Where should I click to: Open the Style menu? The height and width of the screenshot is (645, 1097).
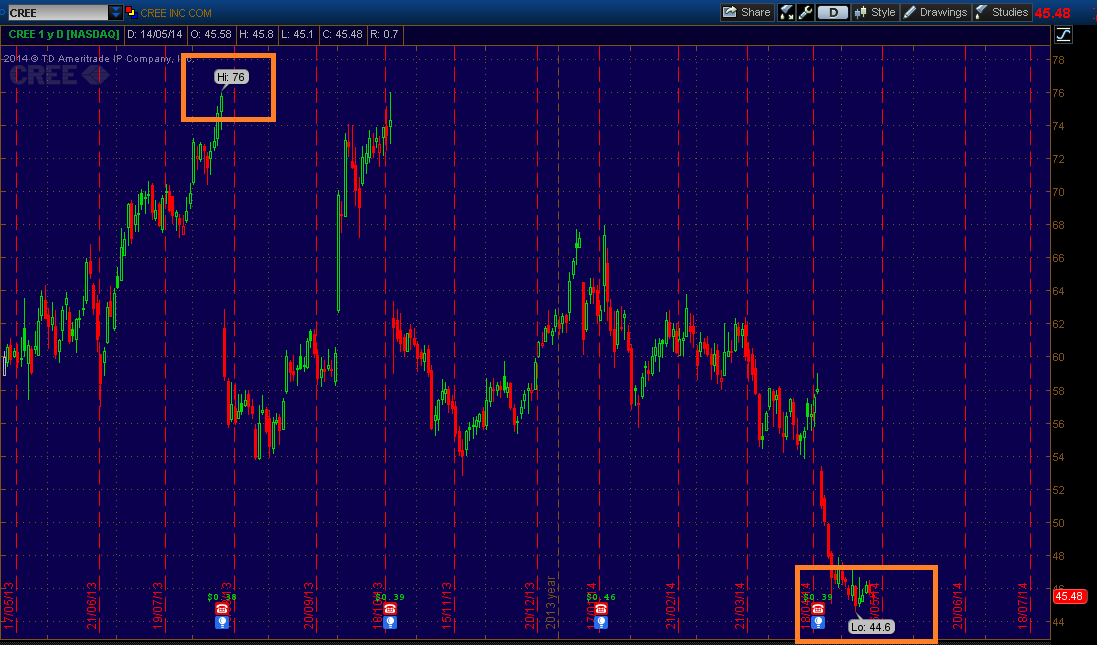[875, 13]
